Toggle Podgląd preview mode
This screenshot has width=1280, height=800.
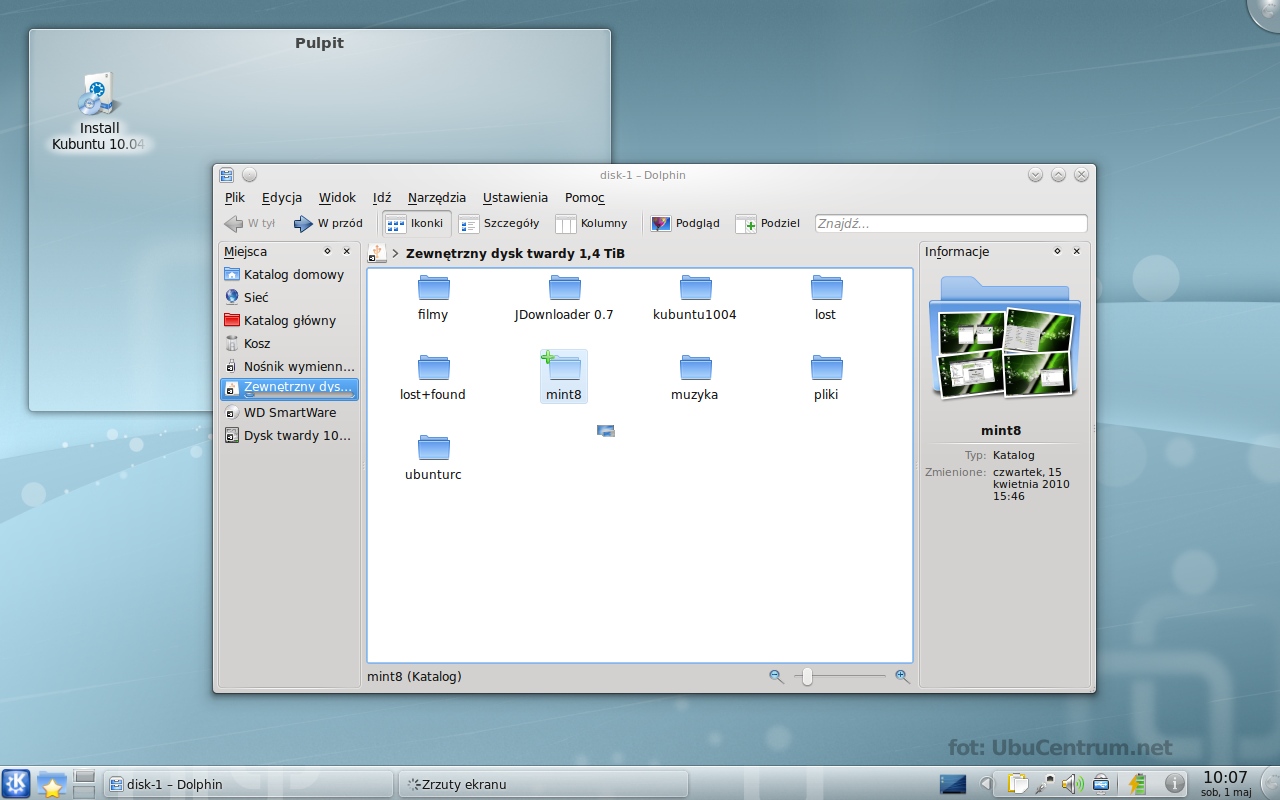685,223
